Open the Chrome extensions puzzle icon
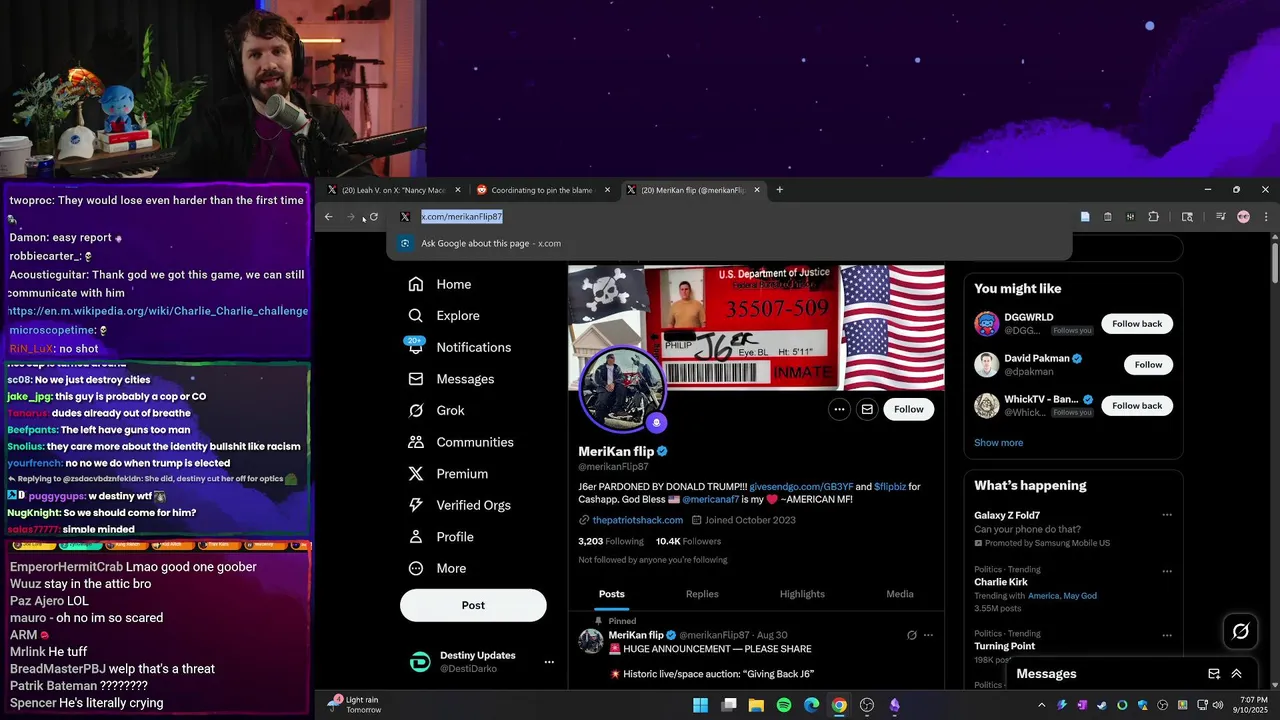1280x720 pixels. pyautogui.click(x=1153, y=216)
